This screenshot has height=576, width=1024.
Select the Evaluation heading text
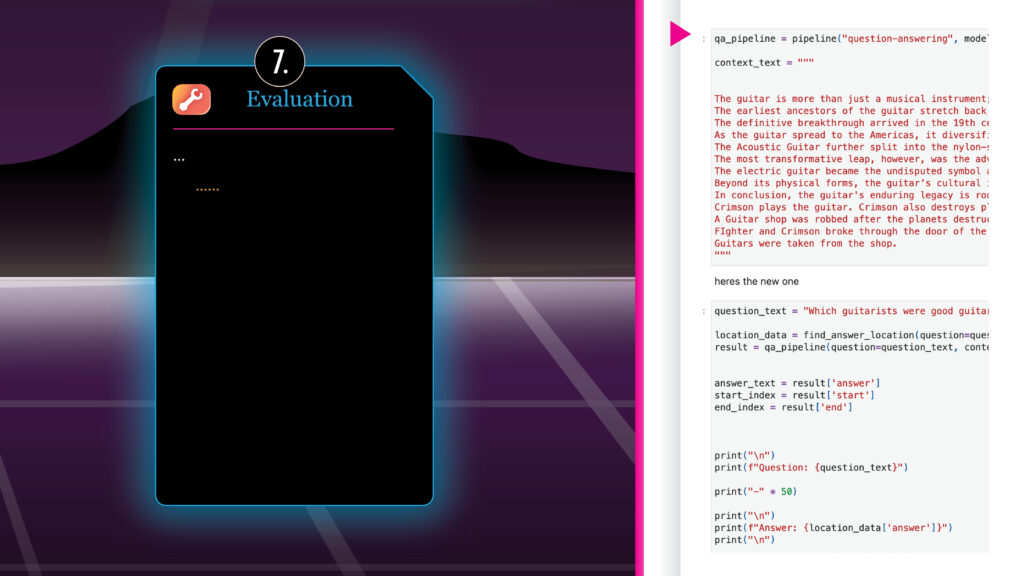pyautogui.click(x=299, y=99)
